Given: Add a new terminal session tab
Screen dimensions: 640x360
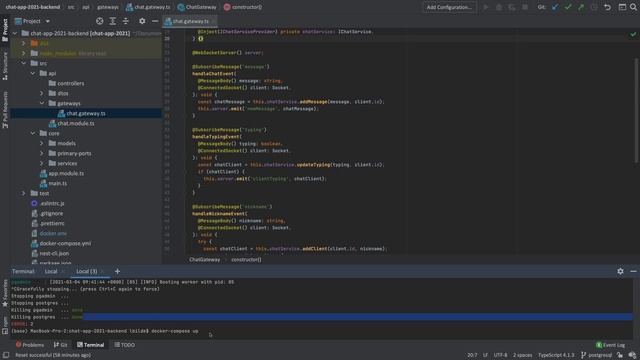Looking at the screenshot, I should [x=117, y=271].
